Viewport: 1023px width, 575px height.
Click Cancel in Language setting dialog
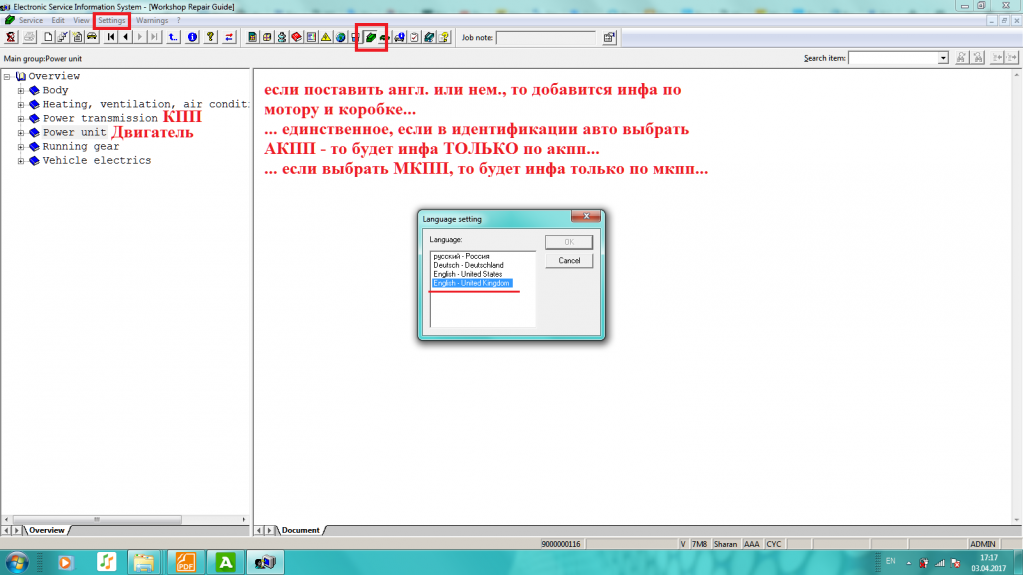[569, 260]
